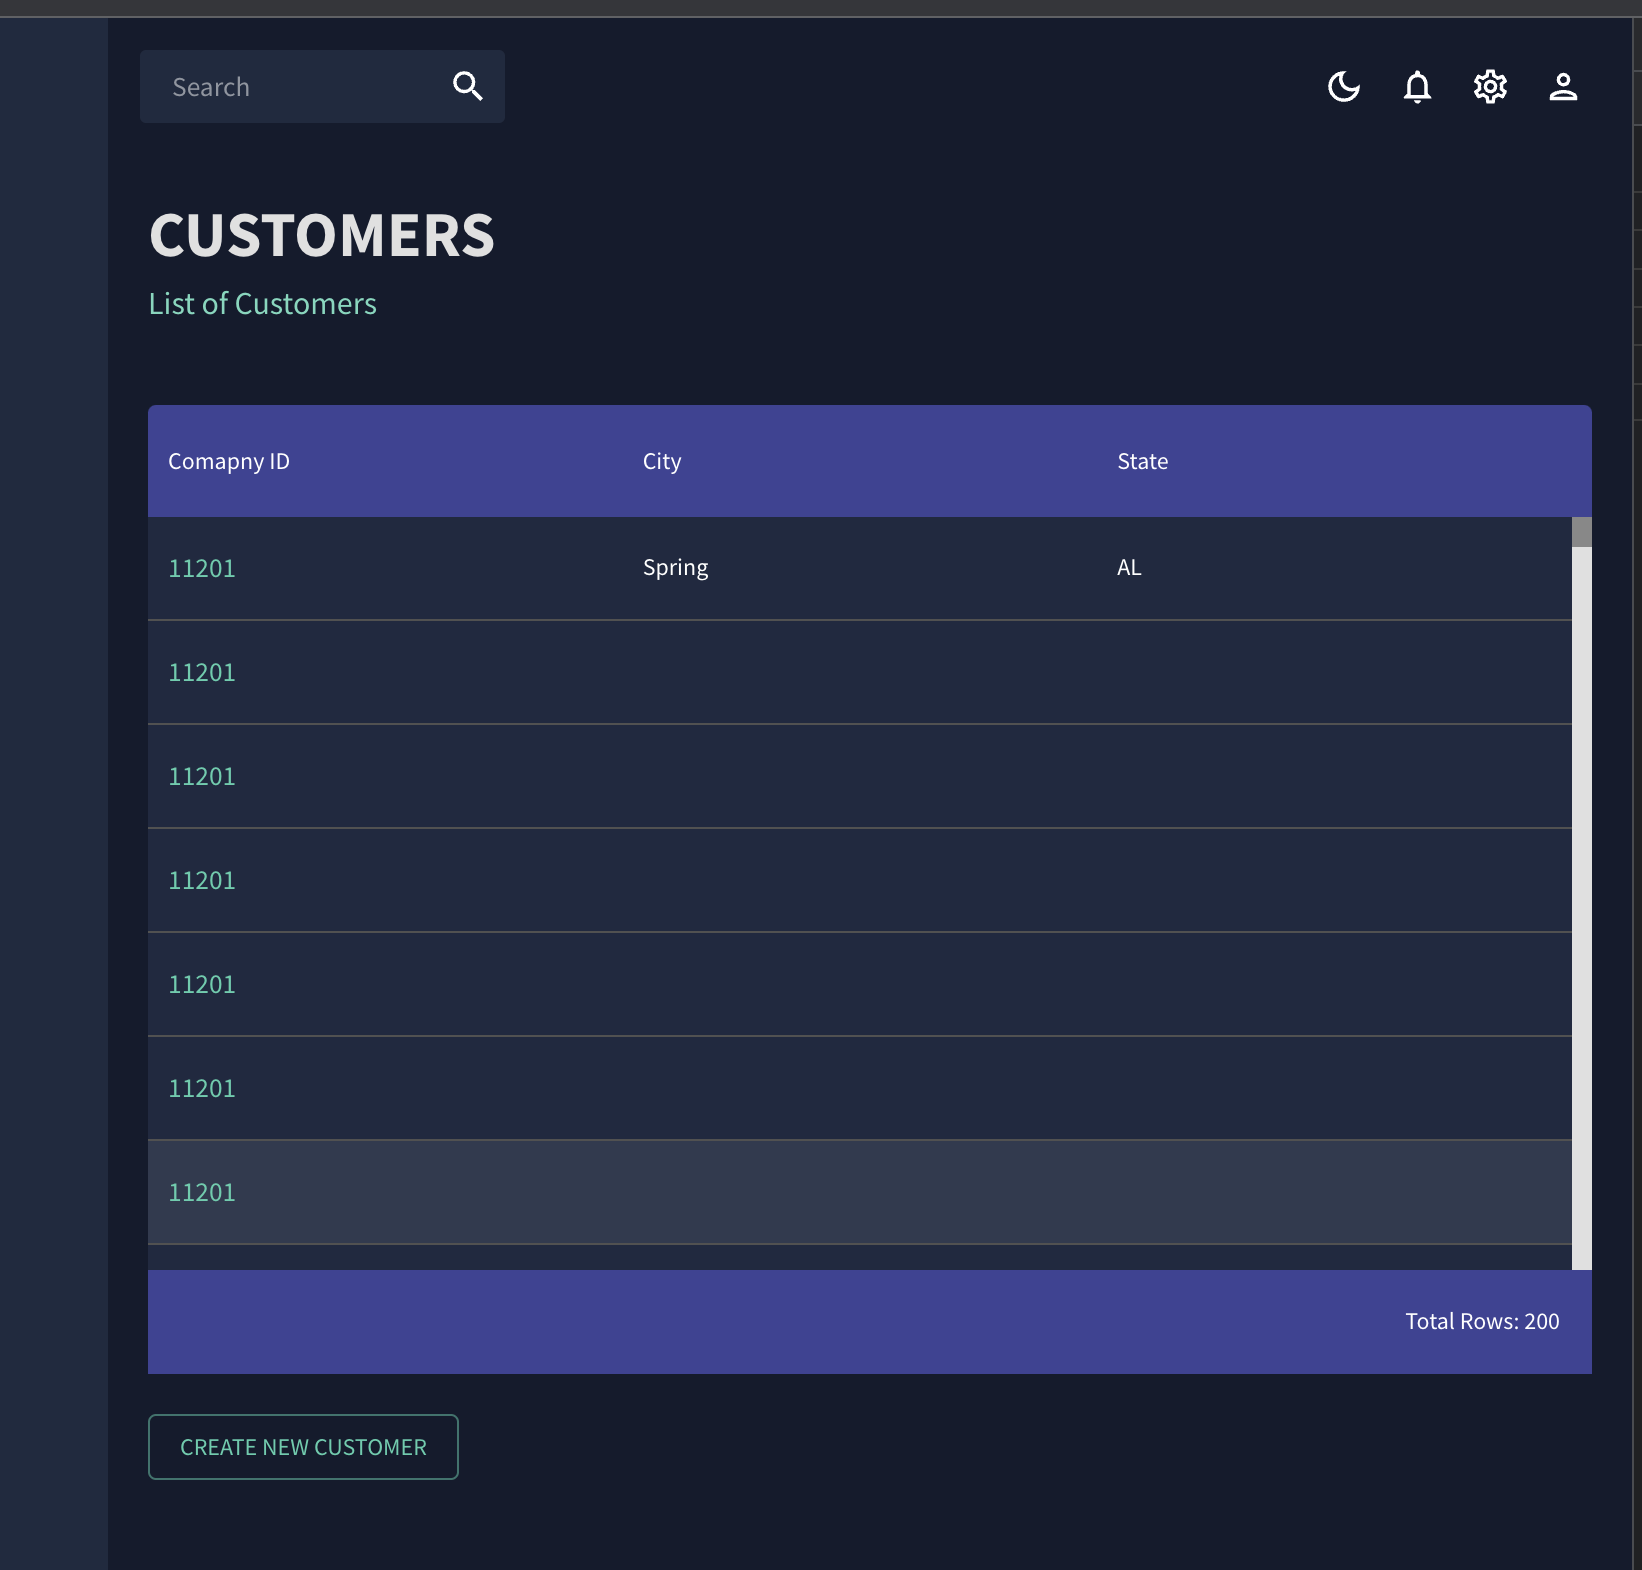
Task: Click the Total Rows: 200 footer
Action: point(1481,1321)
